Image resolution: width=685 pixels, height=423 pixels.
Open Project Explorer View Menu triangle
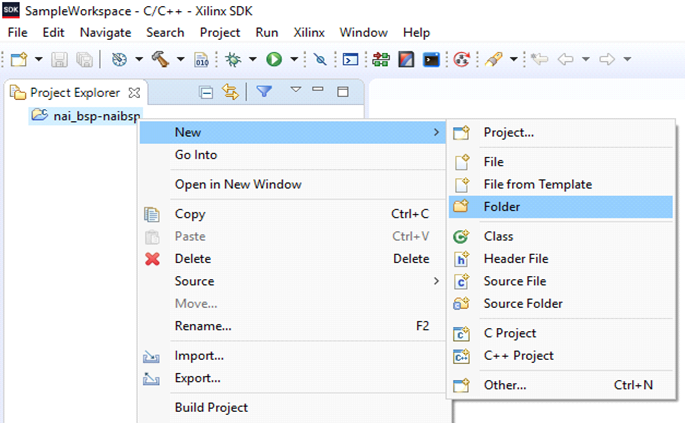pos(295,91)
